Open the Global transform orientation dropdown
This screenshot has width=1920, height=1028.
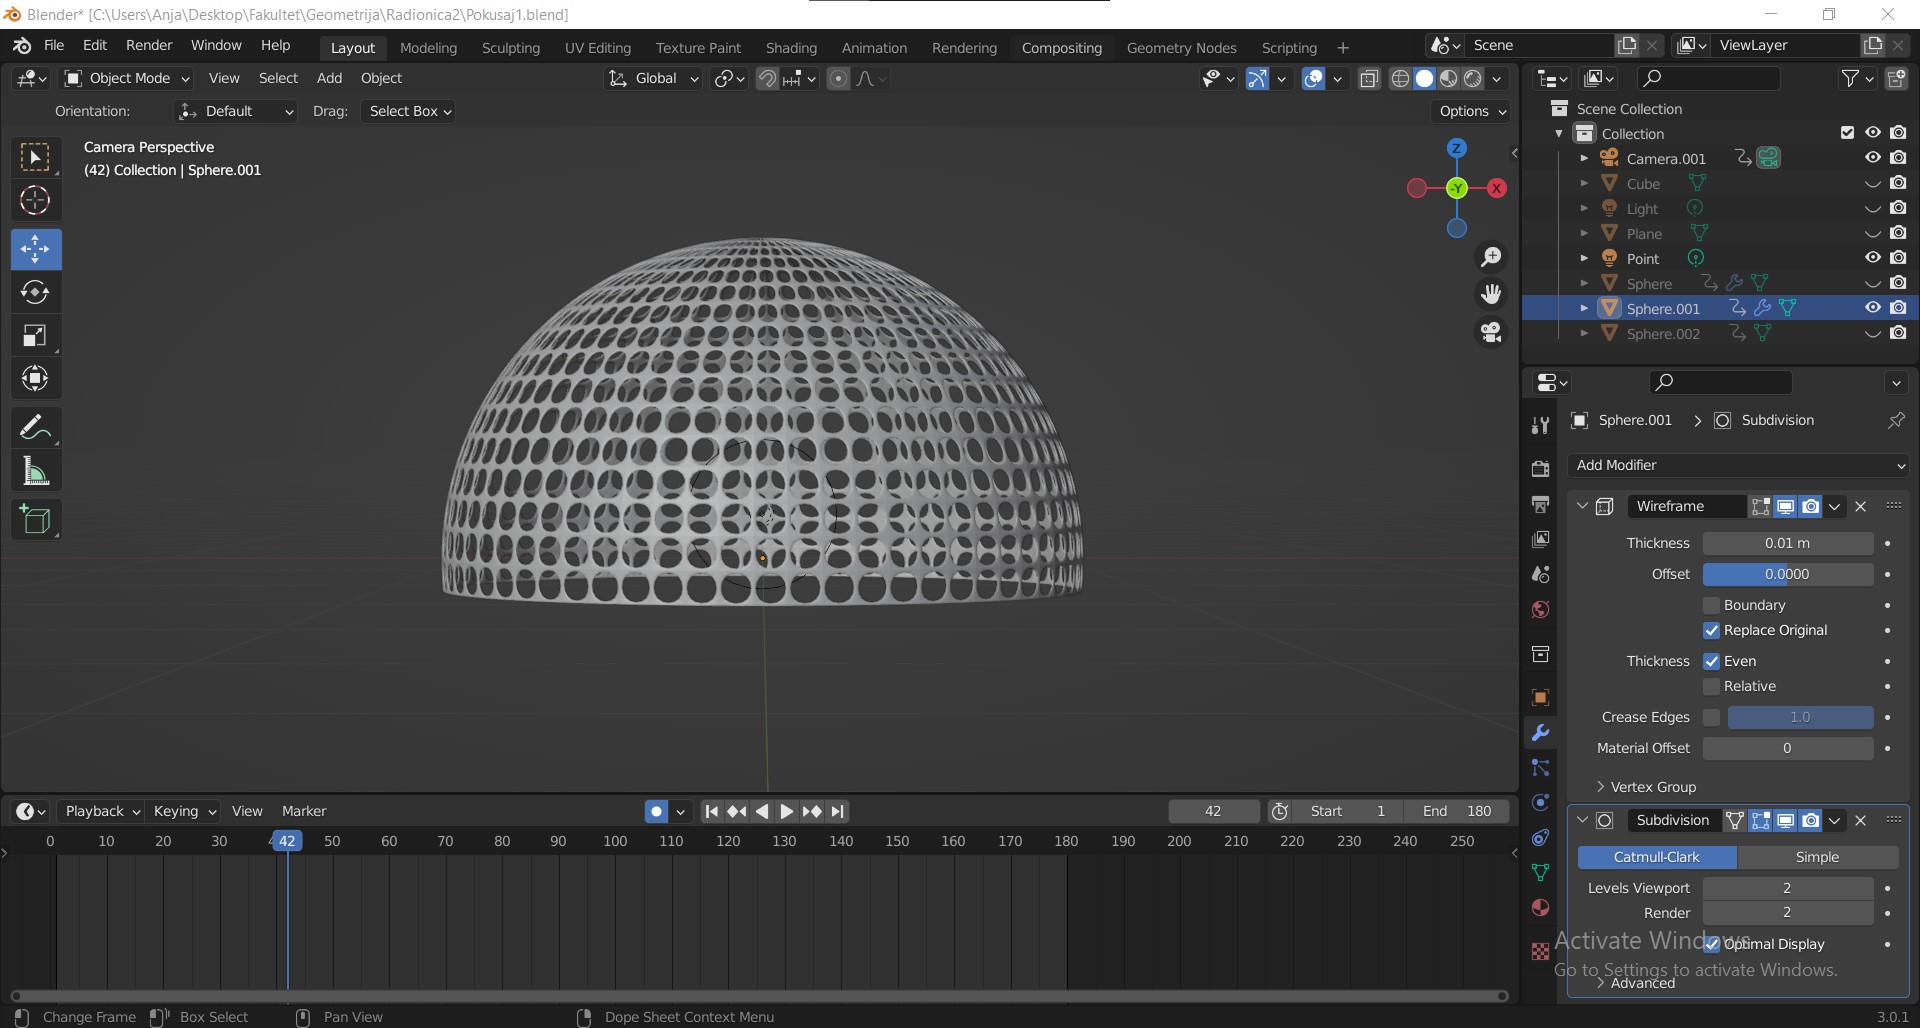653,78
